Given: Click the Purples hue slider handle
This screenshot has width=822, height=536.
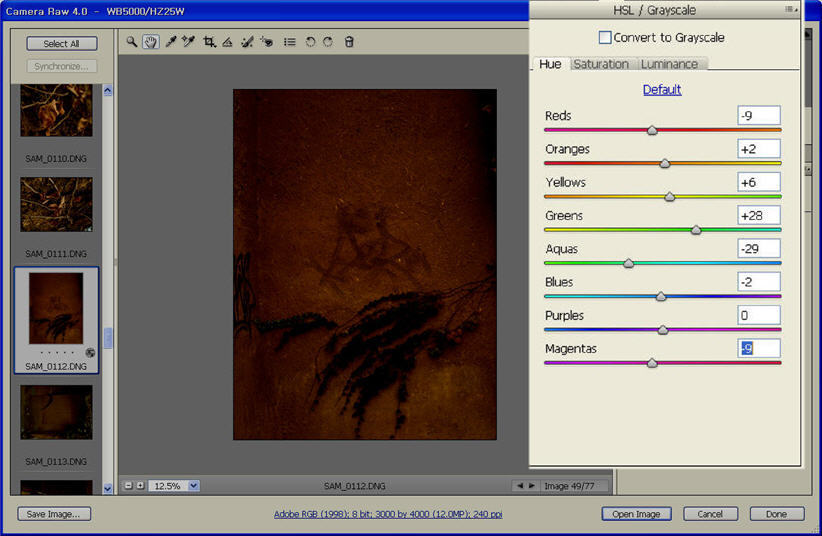Looking at the screenshot, I should (x=663, y=330).
